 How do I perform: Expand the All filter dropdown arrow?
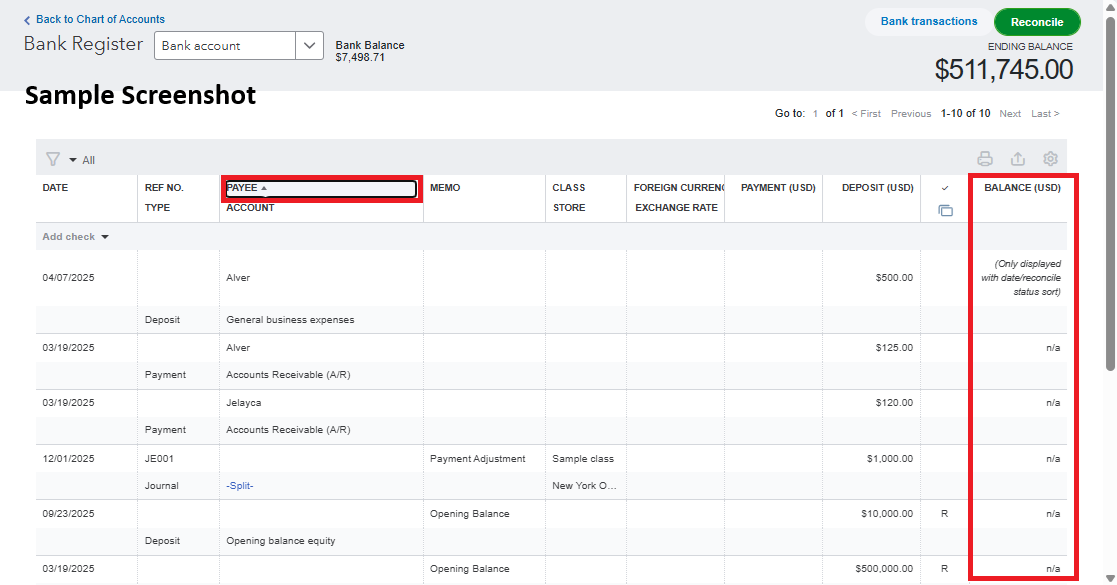73,160
